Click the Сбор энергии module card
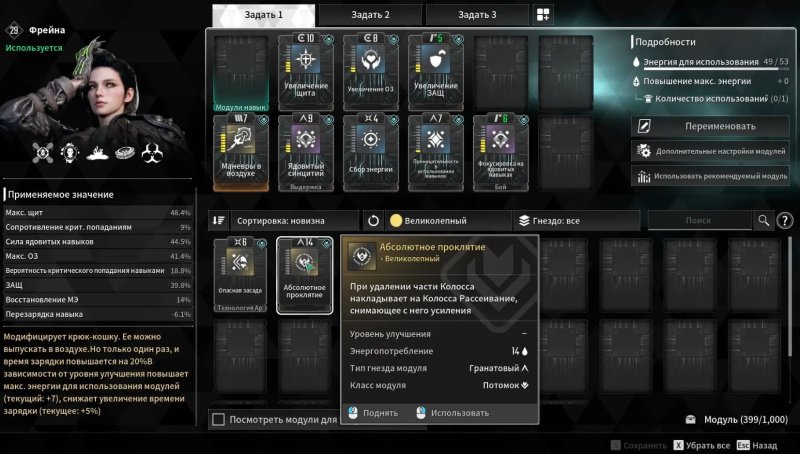The height and width of the screenshot is (454, 800). coord(371,153)
